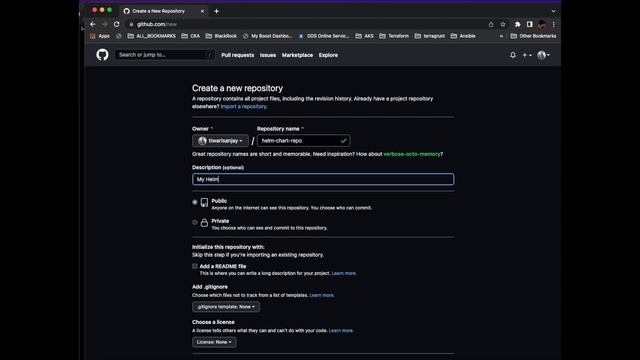Open the Other Bookmarks folder
Image resolution: width=640 pixels, height=360 pixels.
pos(533,36)
